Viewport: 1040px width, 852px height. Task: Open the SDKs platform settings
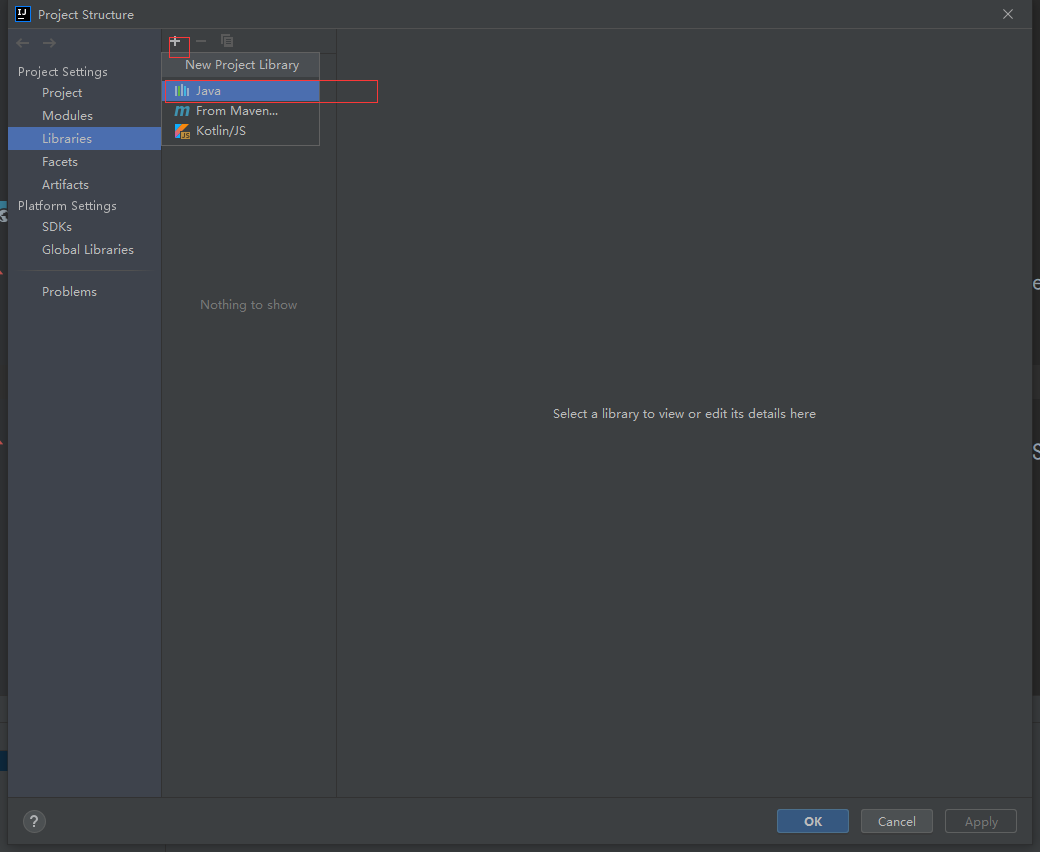(56, 226)
